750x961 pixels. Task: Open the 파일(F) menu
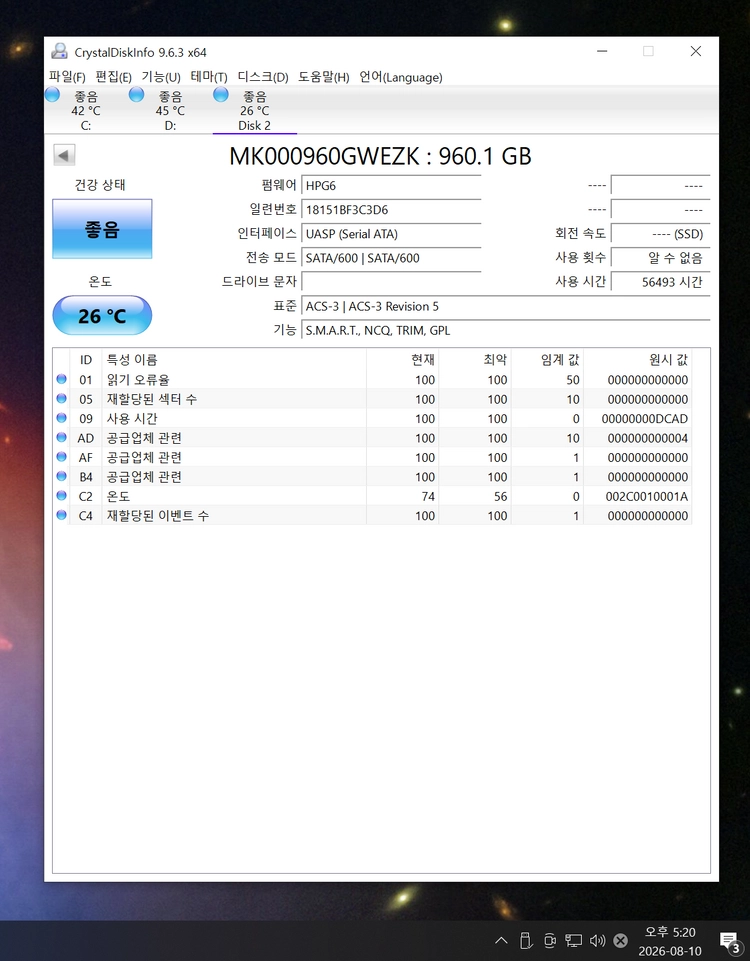(67, 77)
